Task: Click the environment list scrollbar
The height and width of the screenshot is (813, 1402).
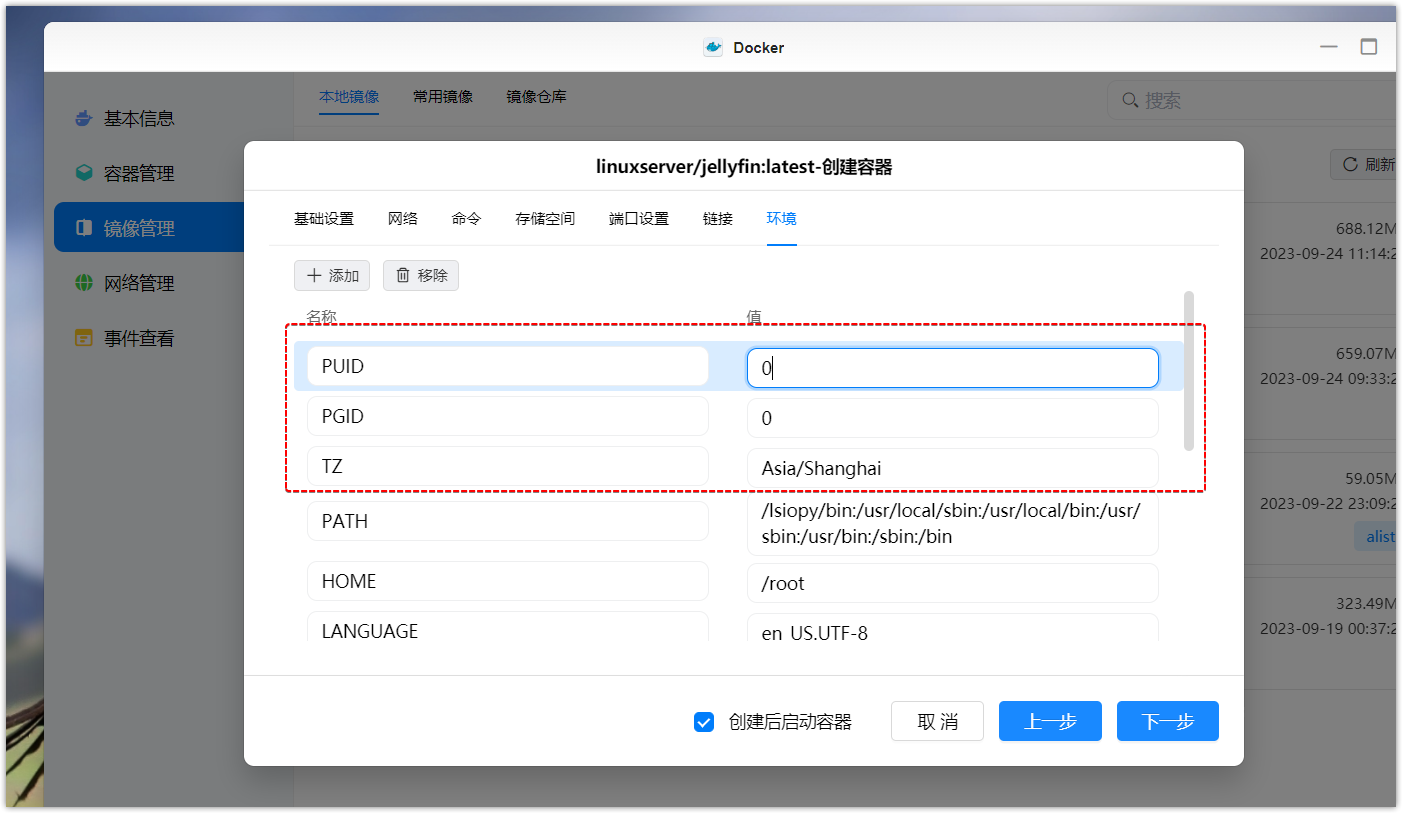Action: click(1188, 371)
